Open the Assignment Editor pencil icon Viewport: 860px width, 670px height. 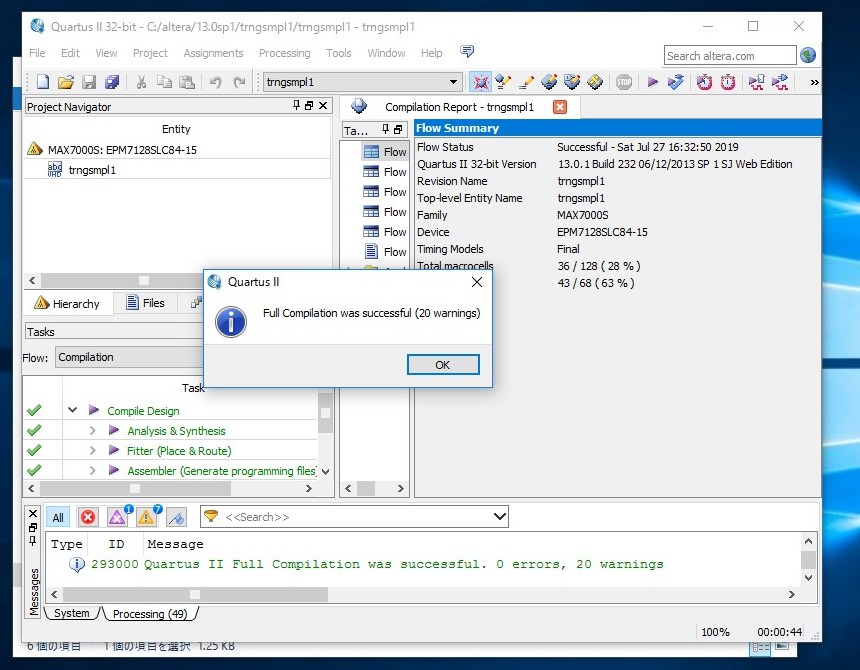coord(526,82)
